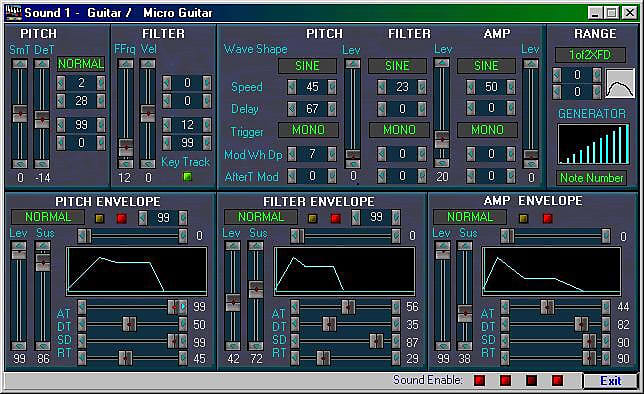Open the Pitch LFO SINE wave shape selector
The image size is (644, 394).
[307, 66]
